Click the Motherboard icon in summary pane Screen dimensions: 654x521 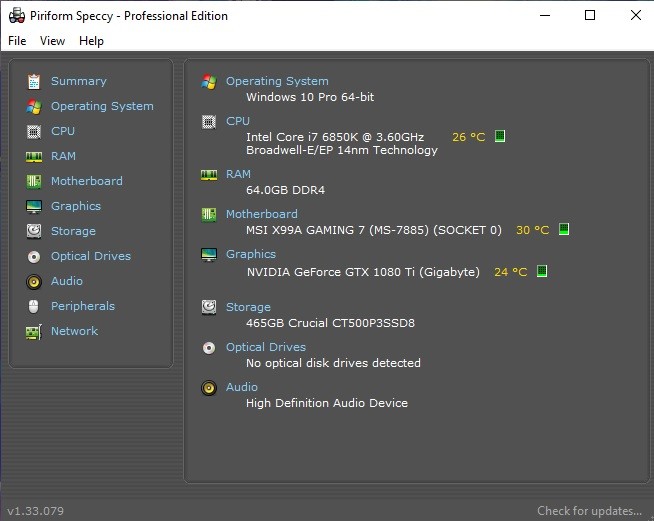[209, 214]
